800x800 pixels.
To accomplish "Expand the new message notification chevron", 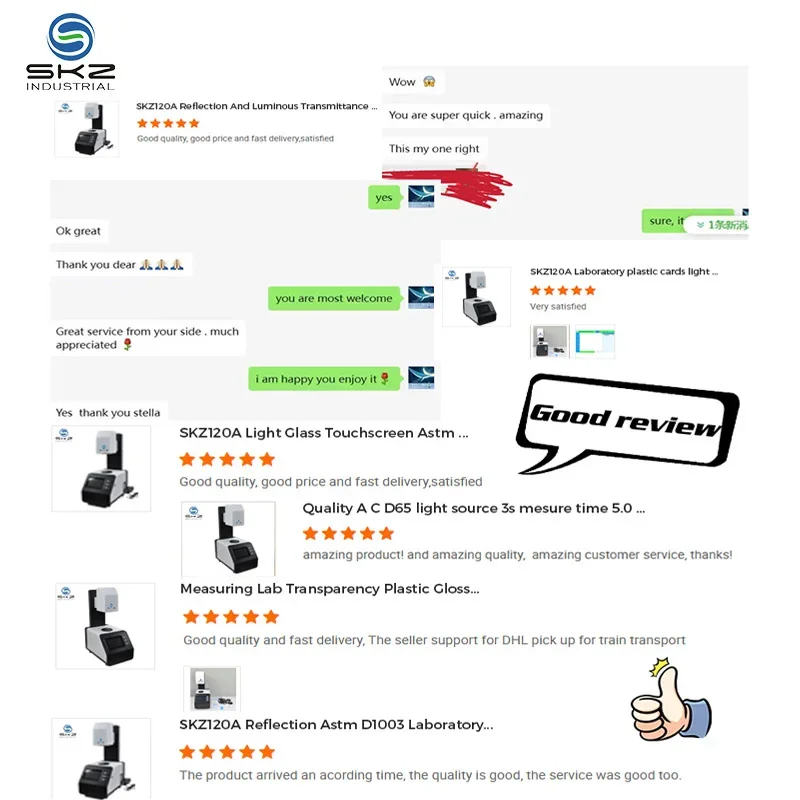I will (x=701, y=225).
